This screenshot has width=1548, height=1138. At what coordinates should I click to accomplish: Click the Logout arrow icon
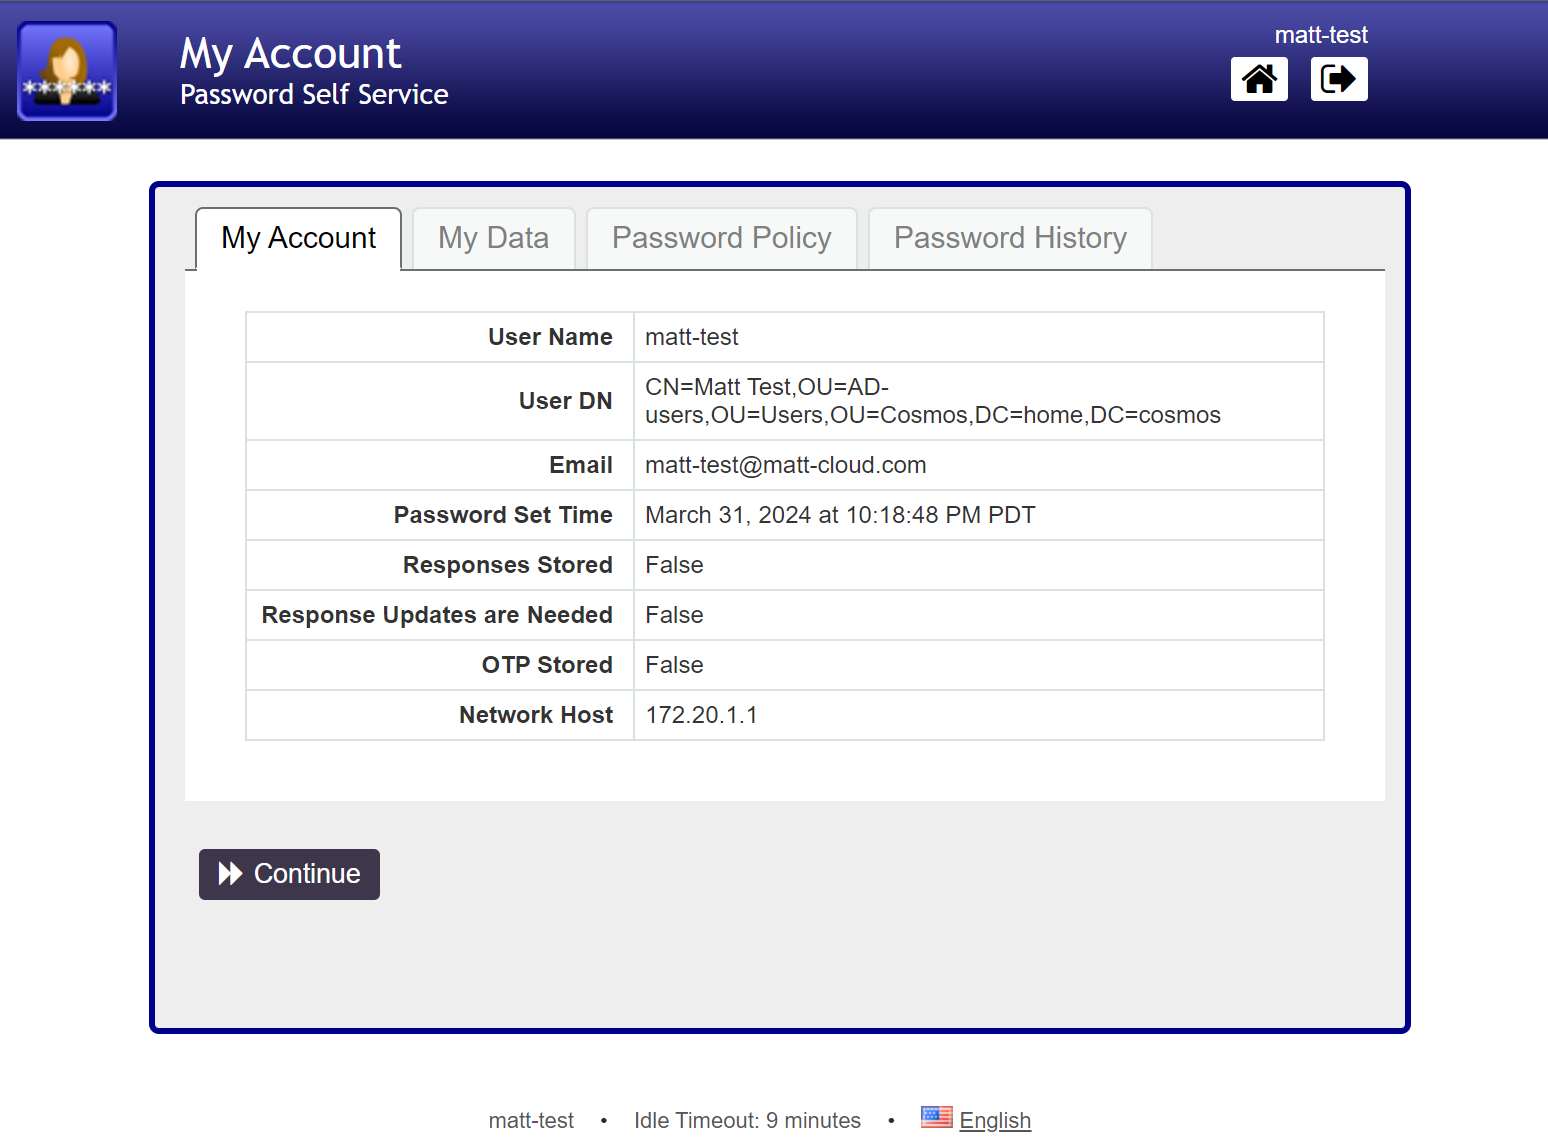click(1338, 79)
